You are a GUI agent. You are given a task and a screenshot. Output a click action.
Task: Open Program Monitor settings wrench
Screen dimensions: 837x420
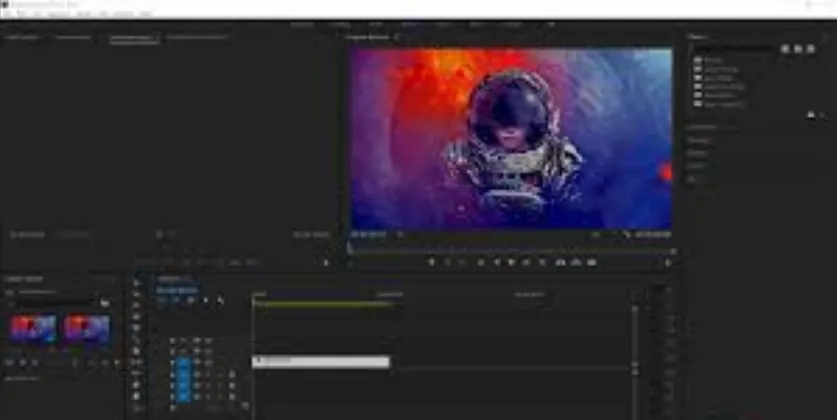click(x=627, y=234)
